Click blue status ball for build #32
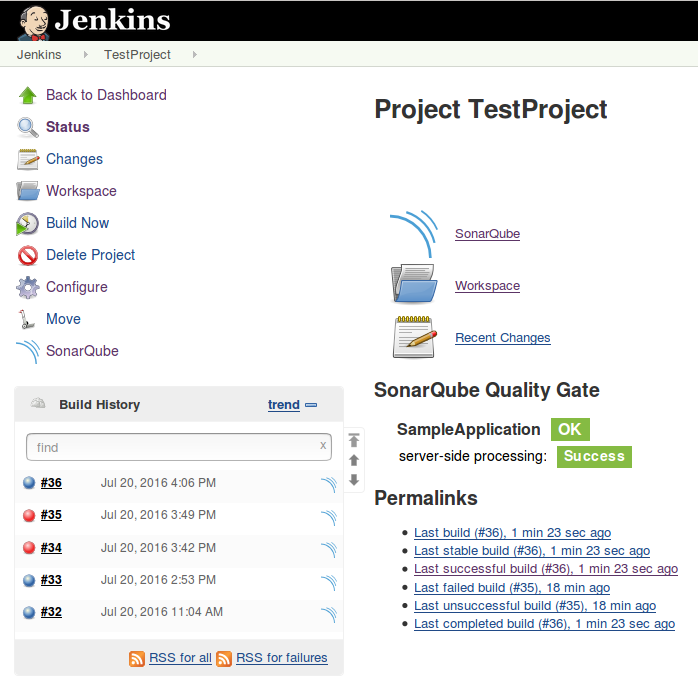 point(29,612)
